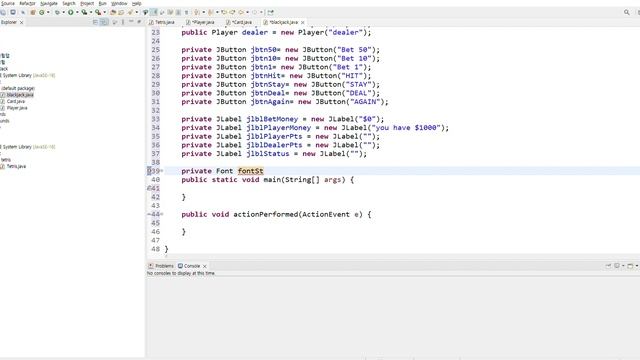
Task: Click the actionPerformed method name
Action: (x=266, y=214)
